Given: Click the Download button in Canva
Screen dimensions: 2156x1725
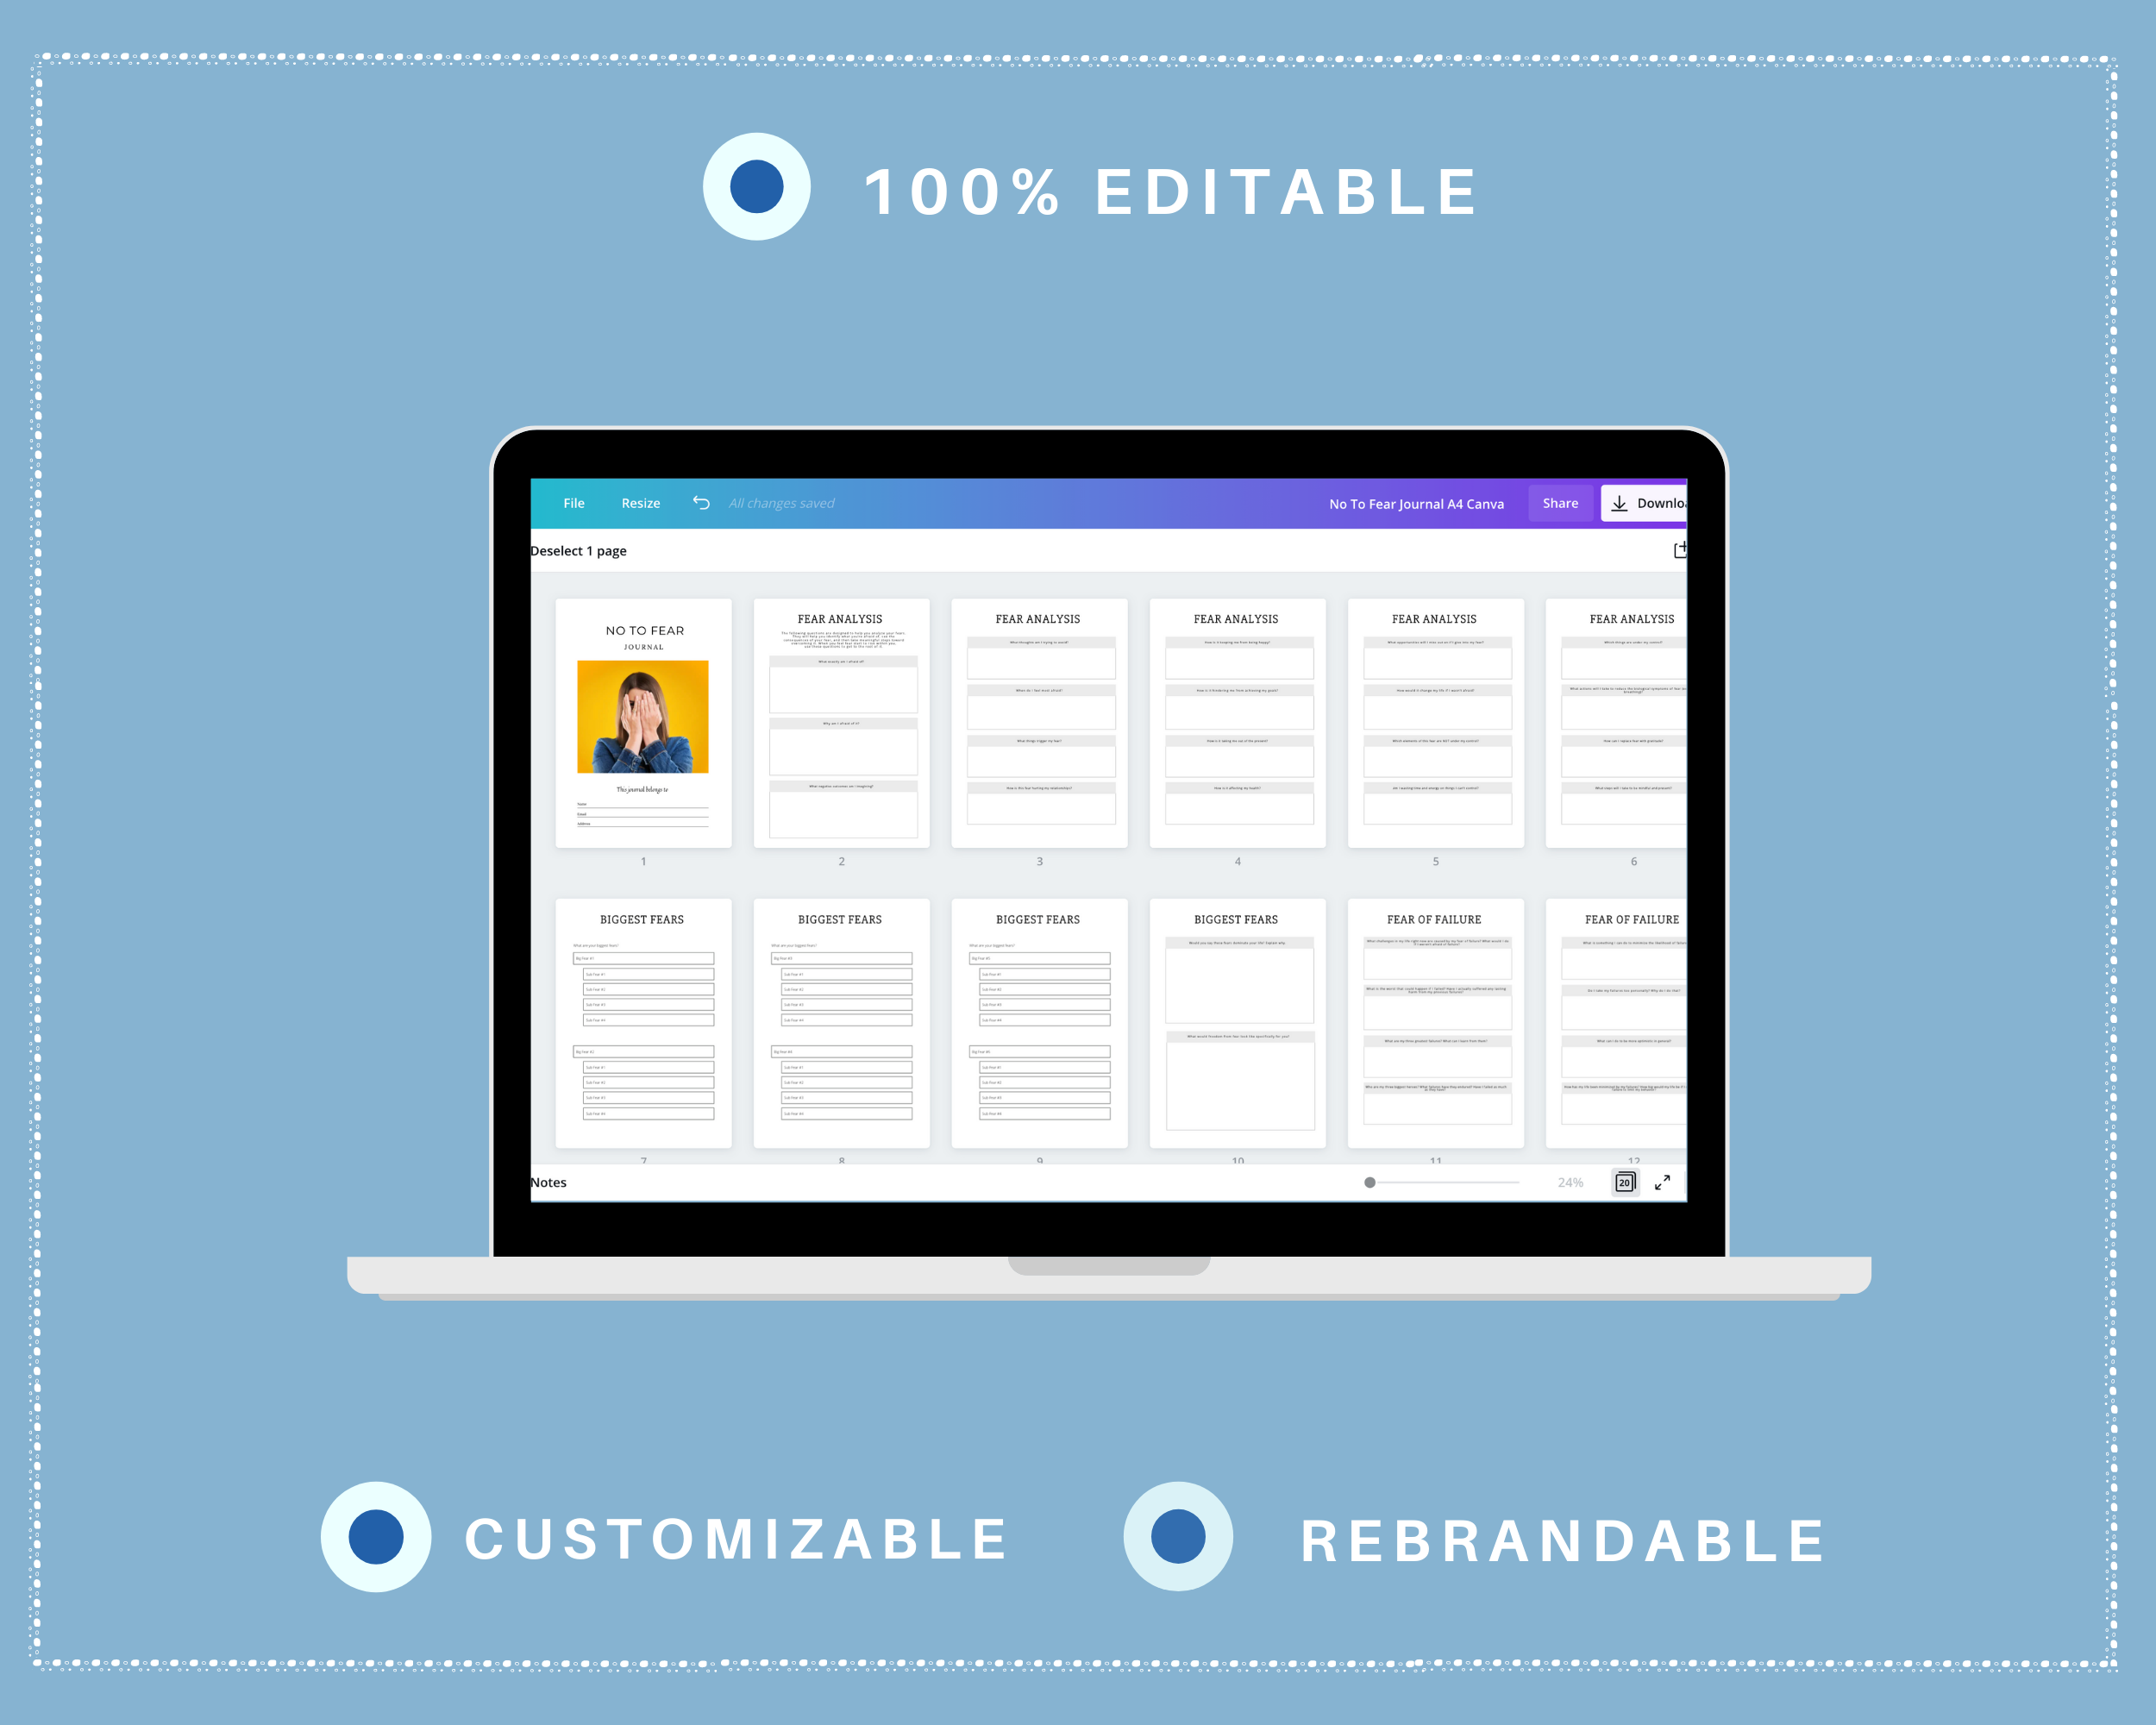Looking at the screenshot, I should [1645, 504].
